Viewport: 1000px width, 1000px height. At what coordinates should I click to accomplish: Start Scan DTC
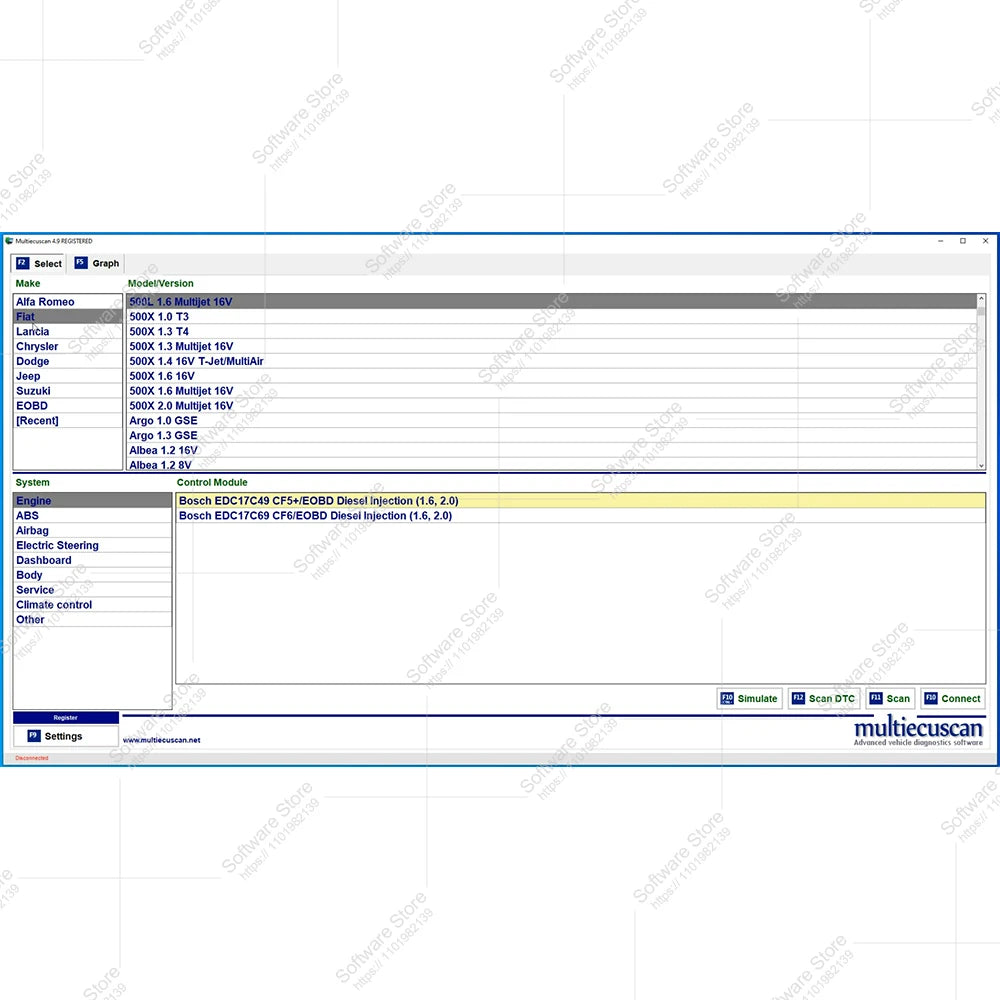coord(823,698)
